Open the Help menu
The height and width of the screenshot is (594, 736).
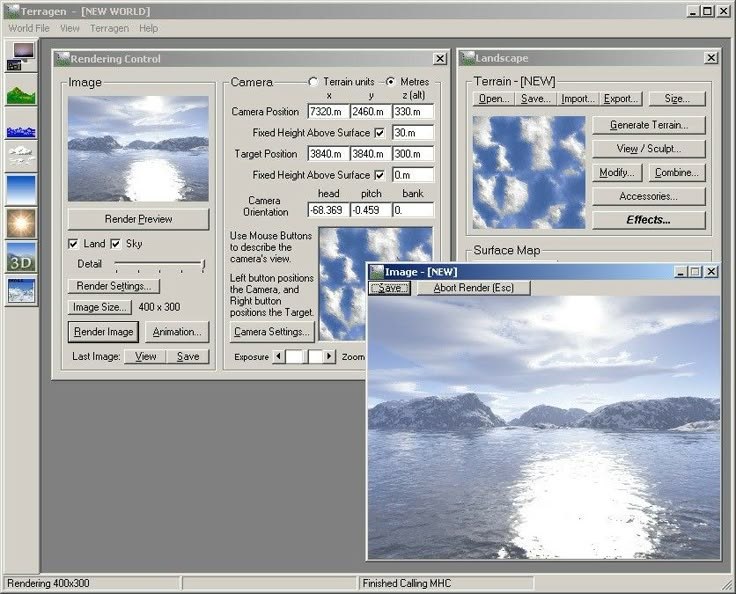pos(148,28)
